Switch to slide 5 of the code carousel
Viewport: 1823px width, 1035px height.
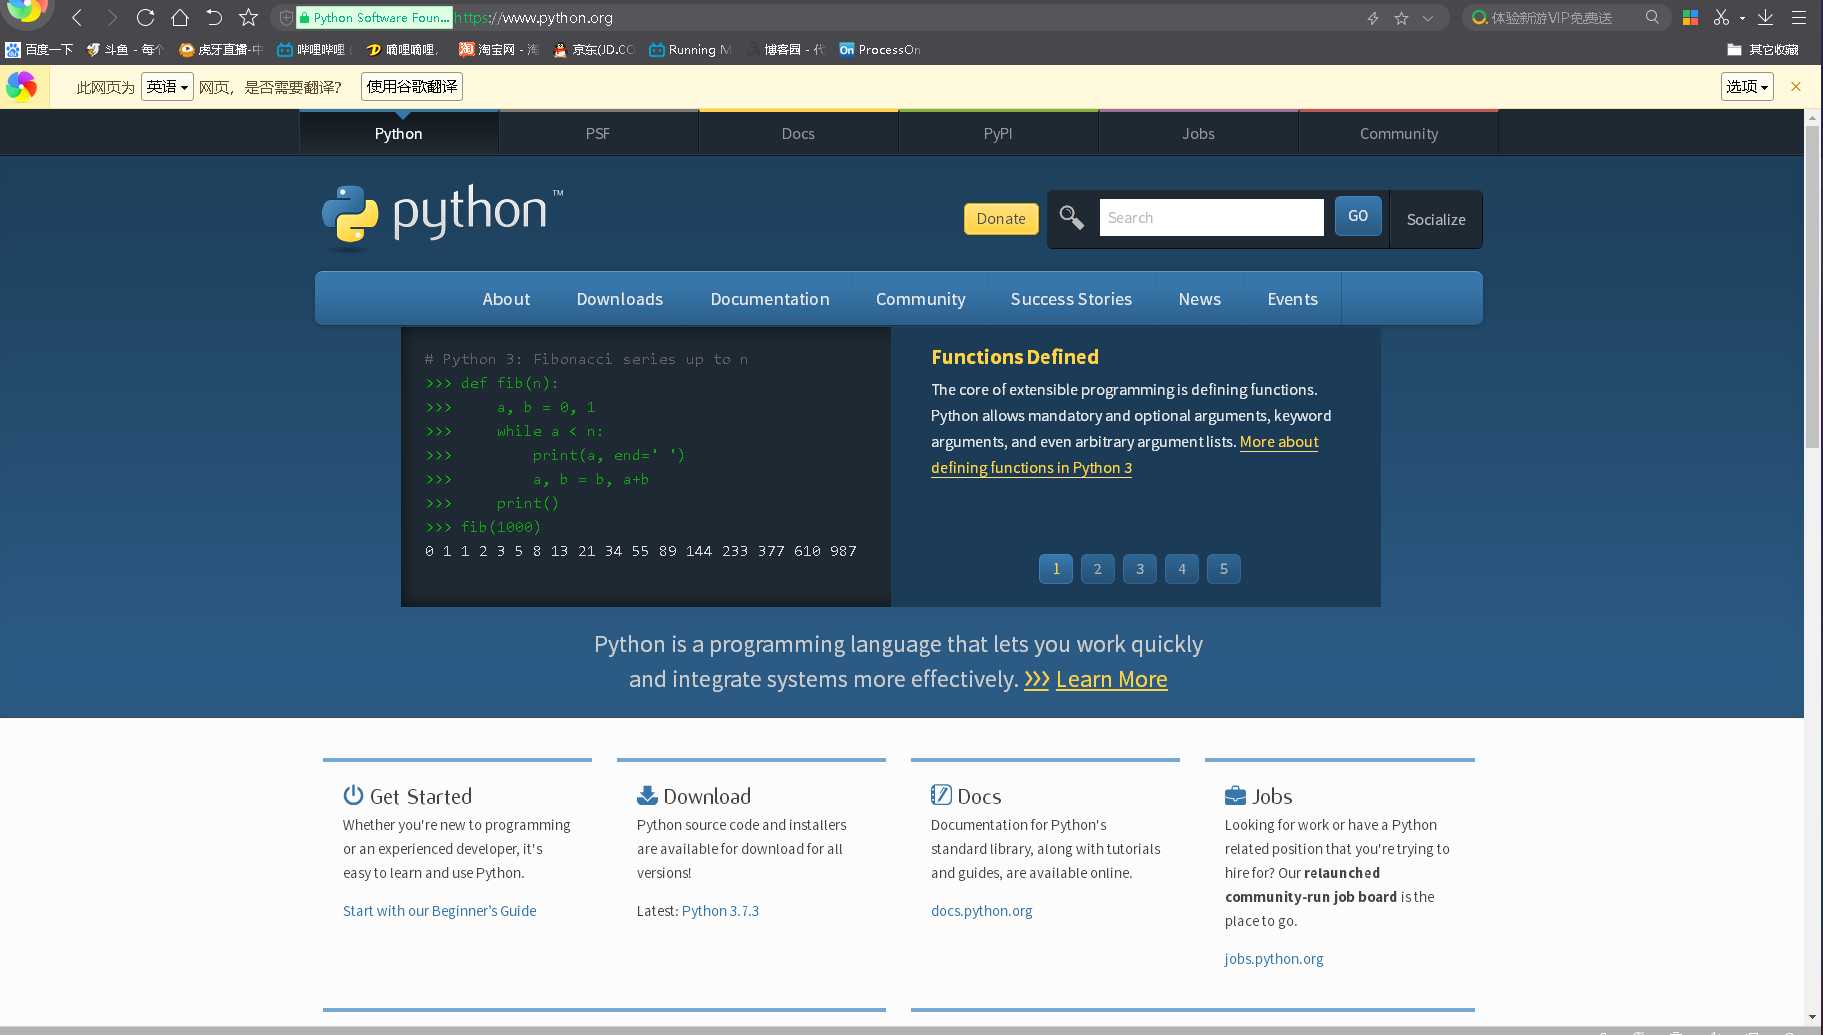pyautogui.click(x=1224, y=569)
